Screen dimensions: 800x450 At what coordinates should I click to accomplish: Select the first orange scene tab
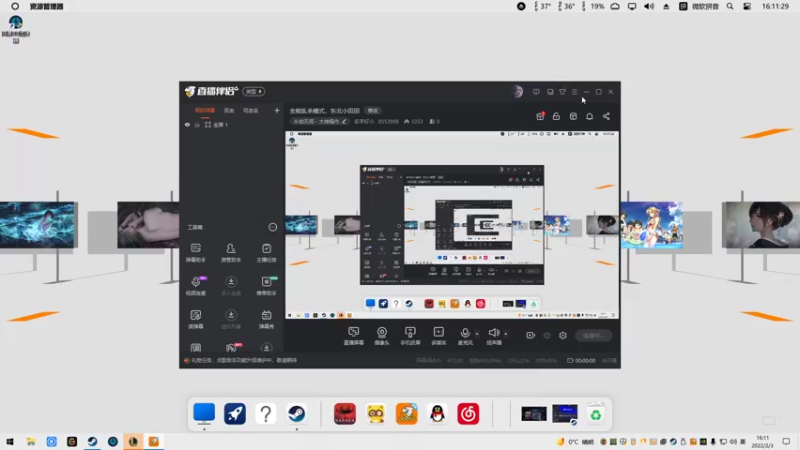click(205, 110)
